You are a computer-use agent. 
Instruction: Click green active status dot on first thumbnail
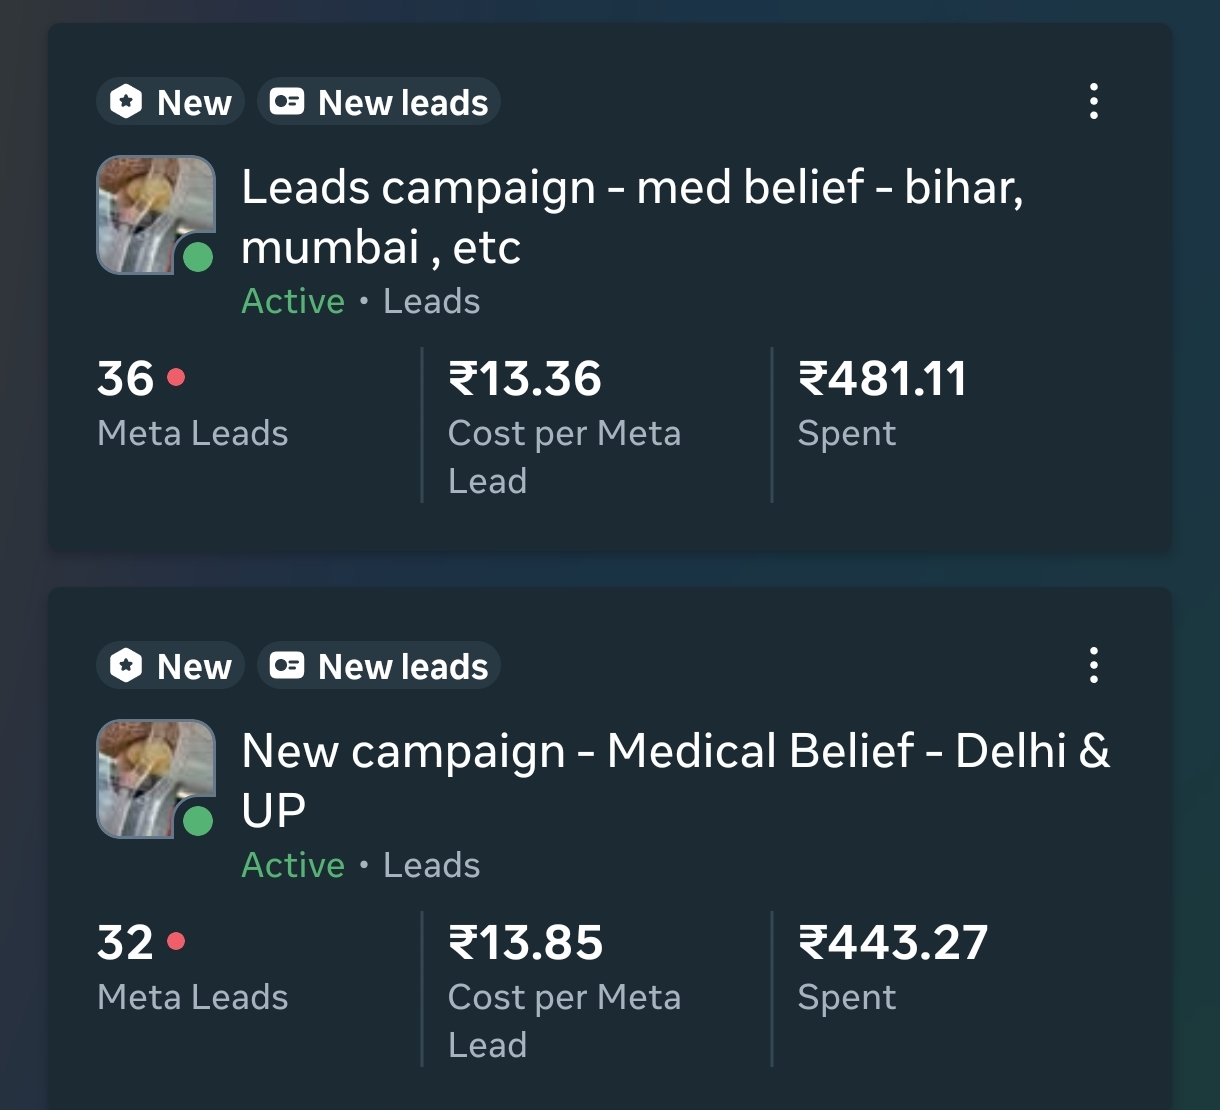pyautogui.click(x=198, y=257)
